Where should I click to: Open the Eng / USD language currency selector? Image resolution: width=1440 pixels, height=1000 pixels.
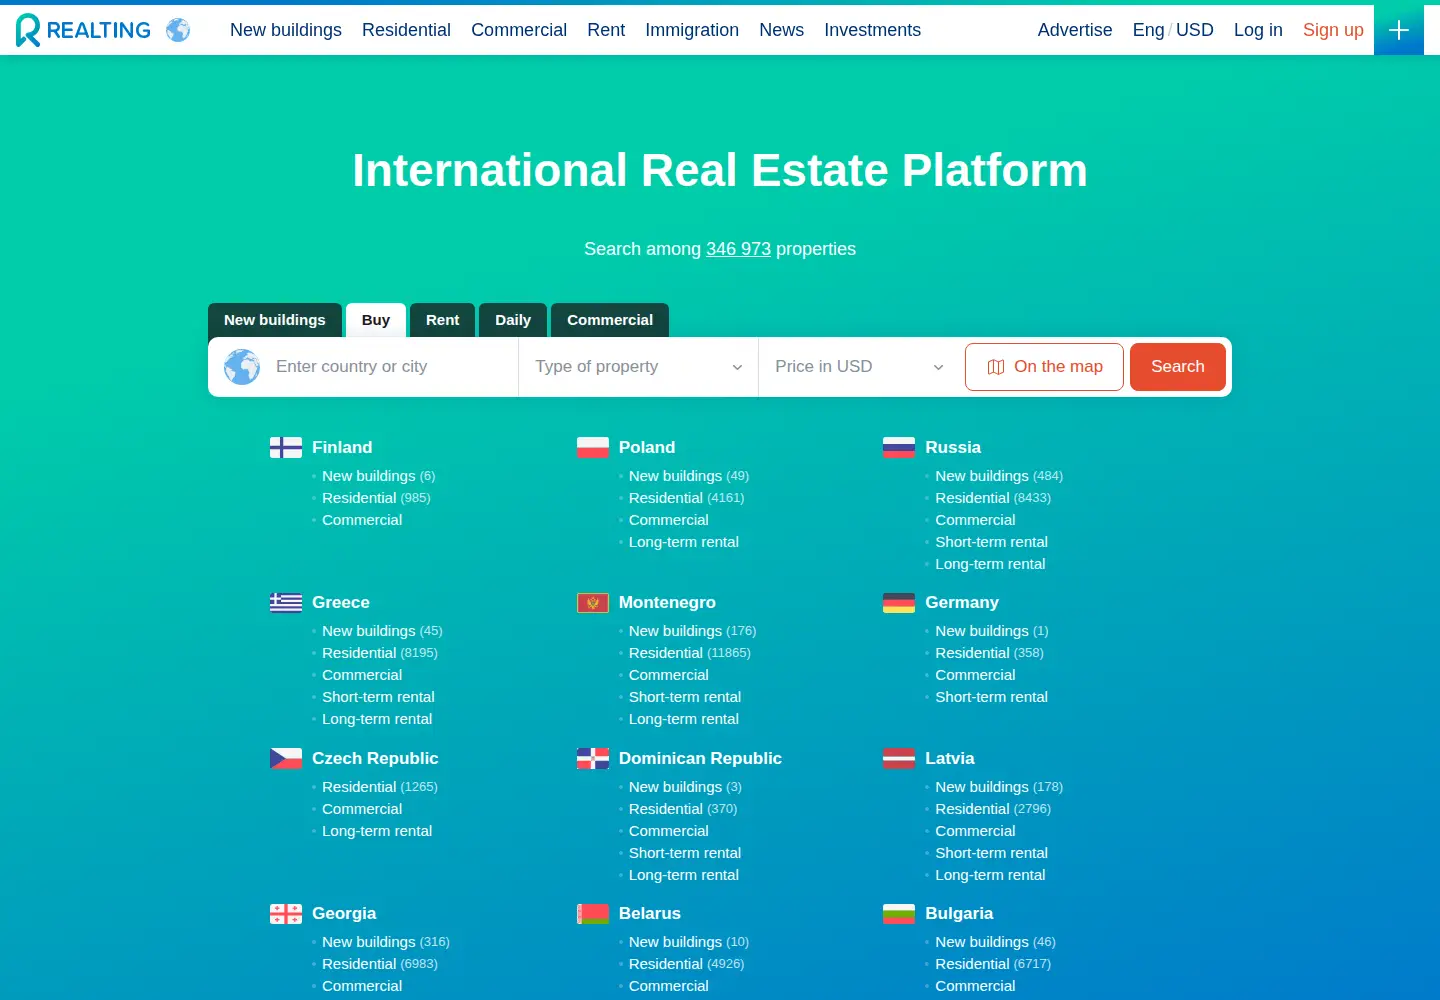[x=1173, y=30]
